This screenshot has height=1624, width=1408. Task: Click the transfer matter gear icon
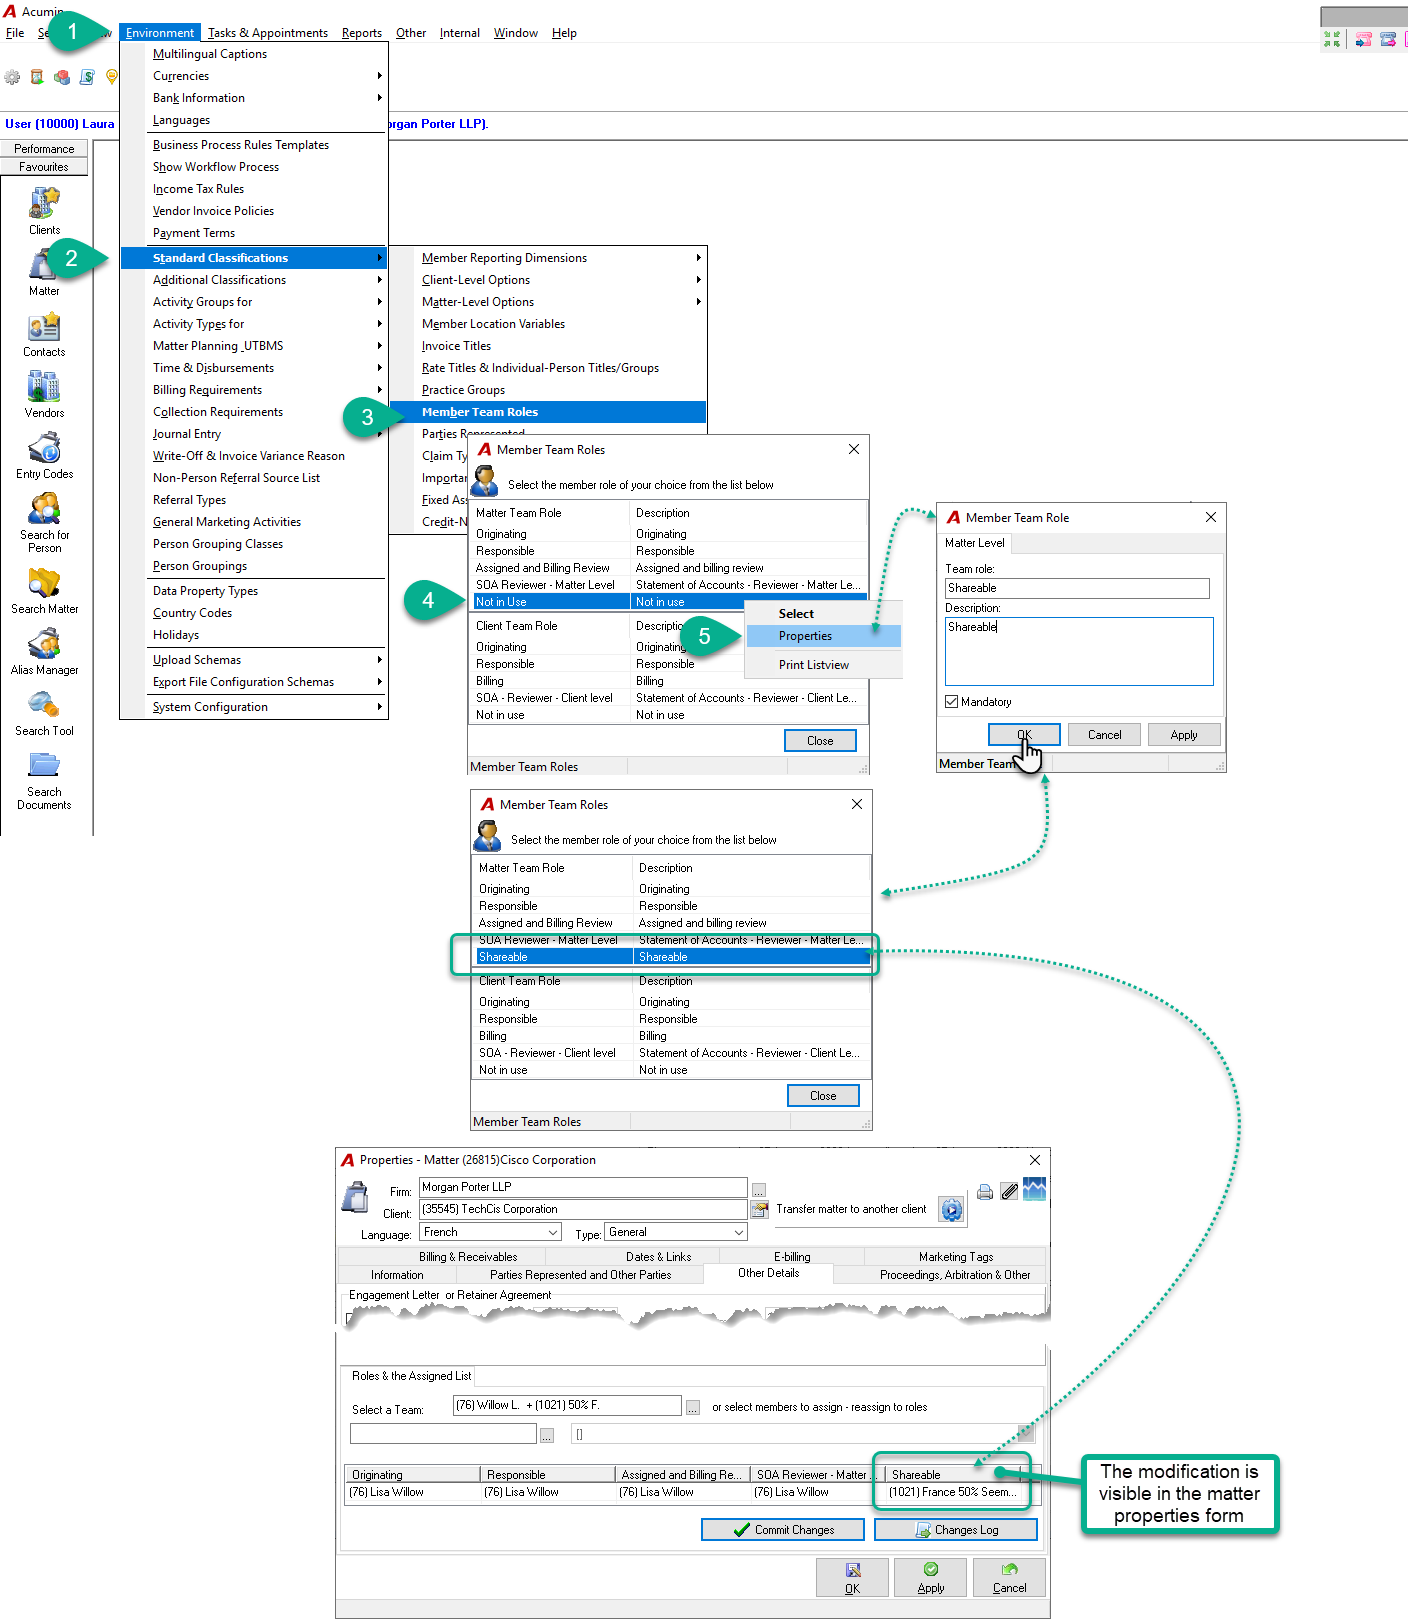click(x=951, y=1210)
